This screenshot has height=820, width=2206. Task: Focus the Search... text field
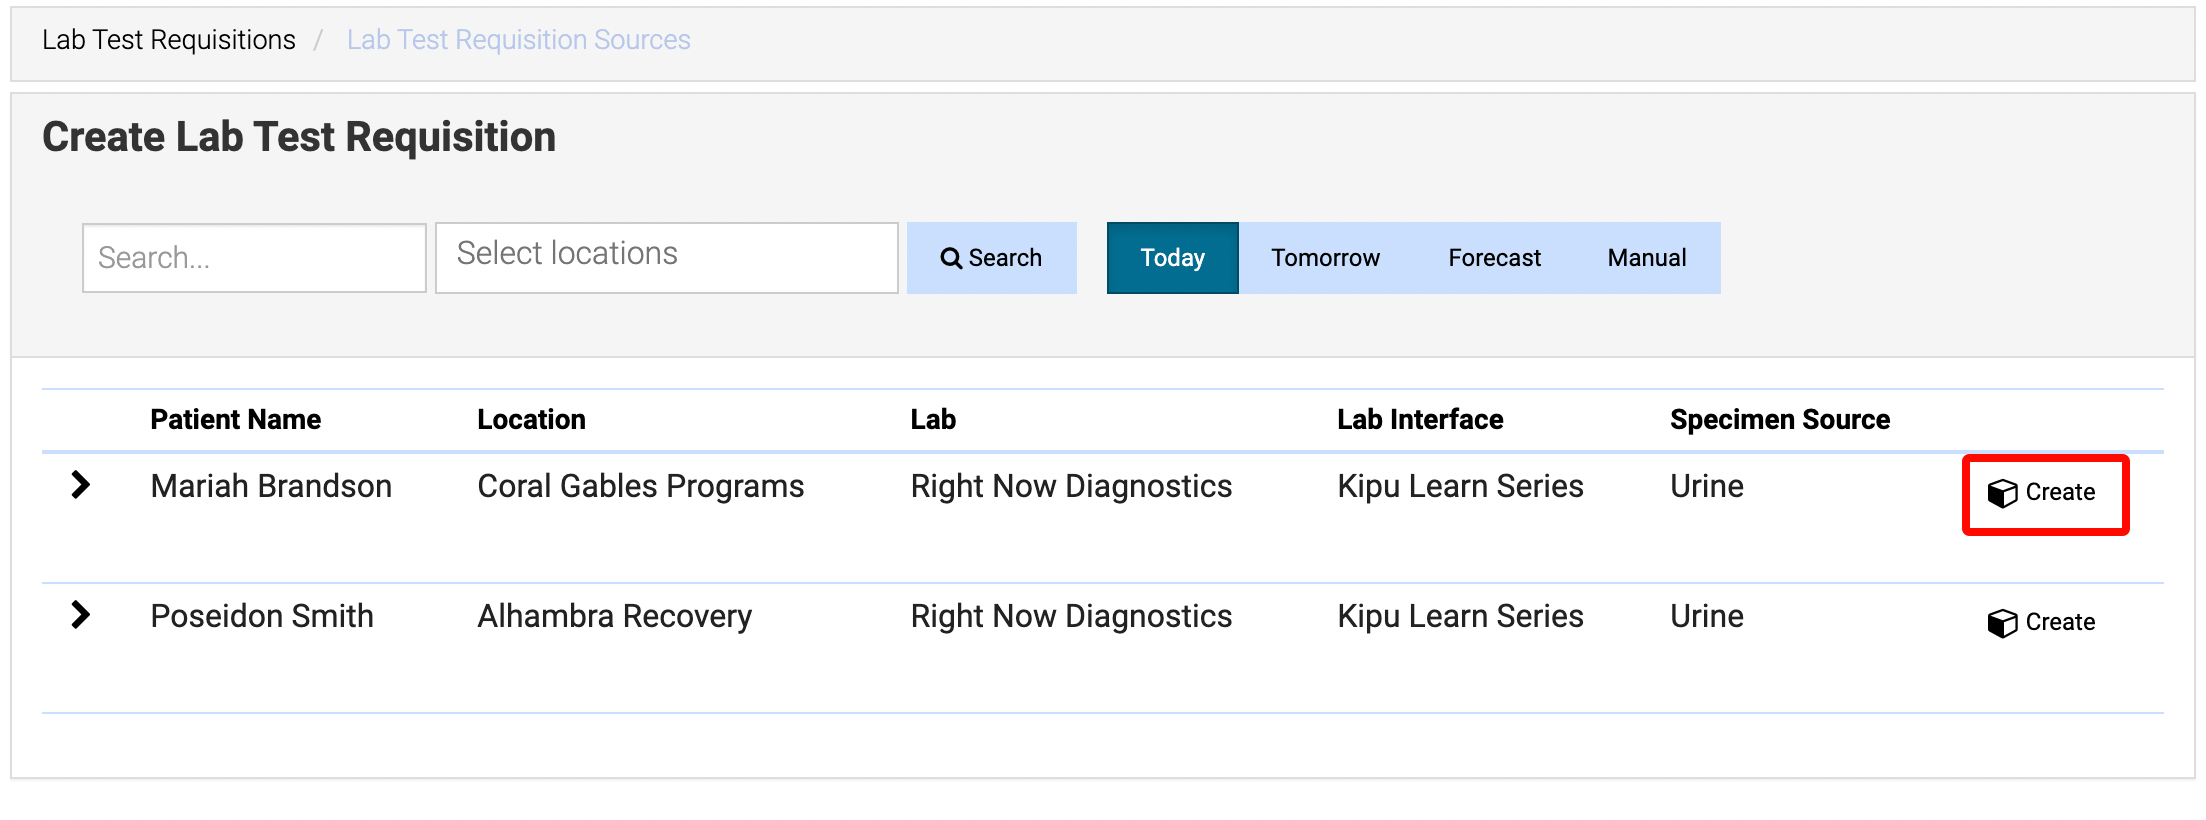254,258
